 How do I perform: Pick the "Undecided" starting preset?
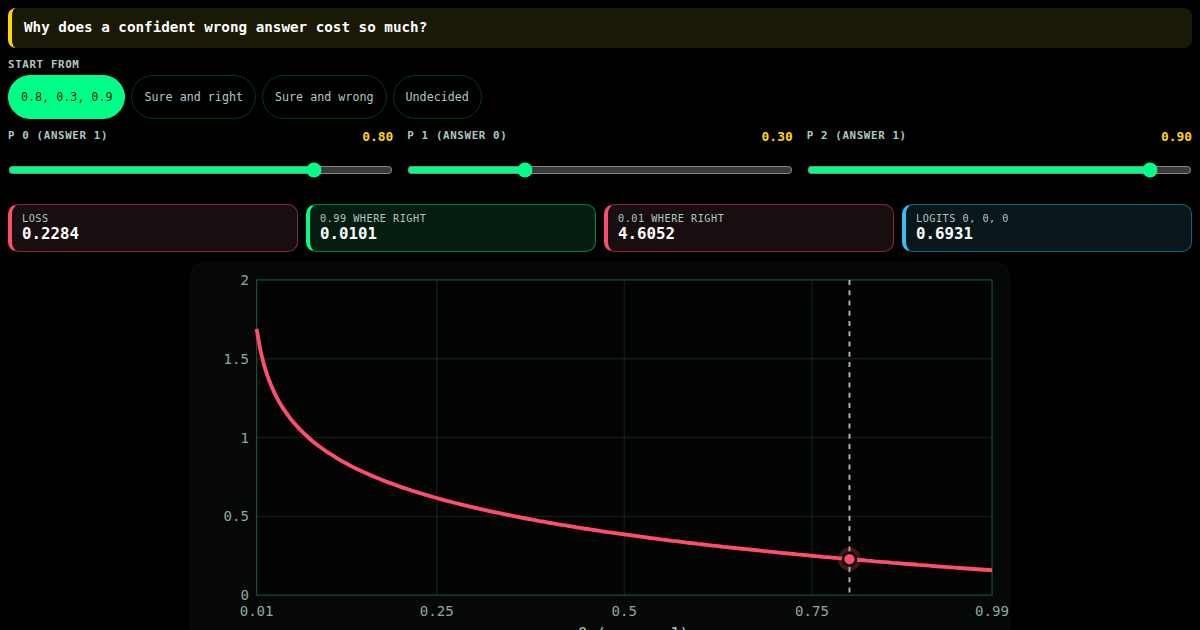[437, 97]
